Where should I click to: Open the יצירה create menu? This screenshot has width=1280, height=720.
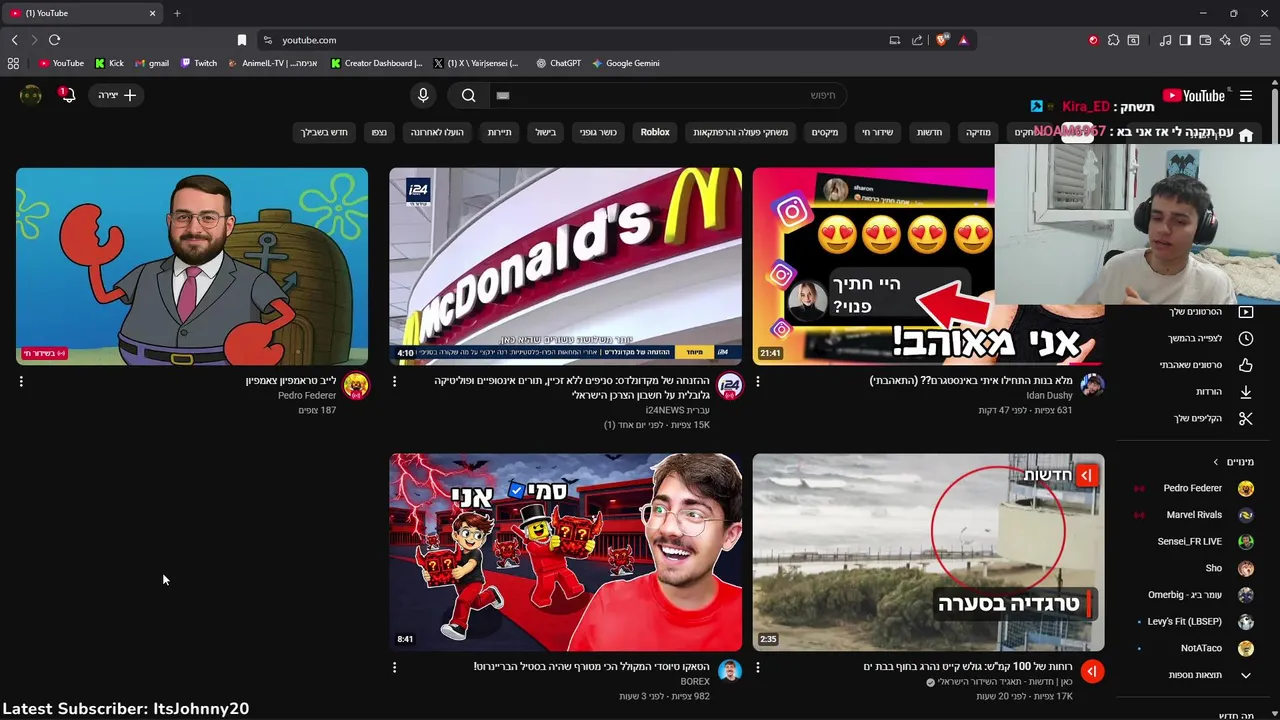coord(116,95)
